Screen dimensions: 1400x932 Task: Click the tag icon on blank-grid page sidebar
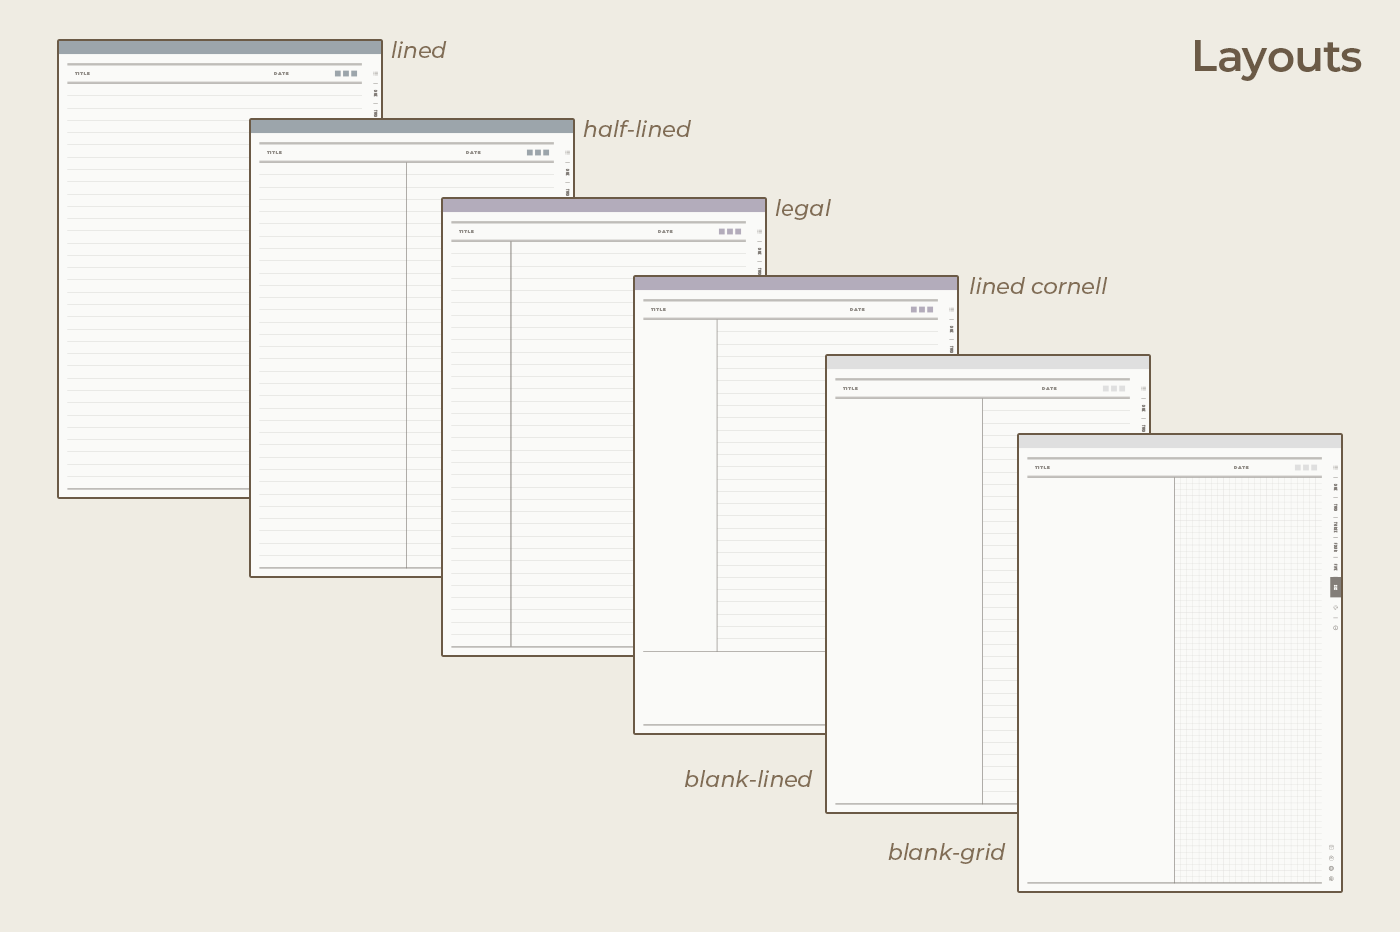(1335, 607)
